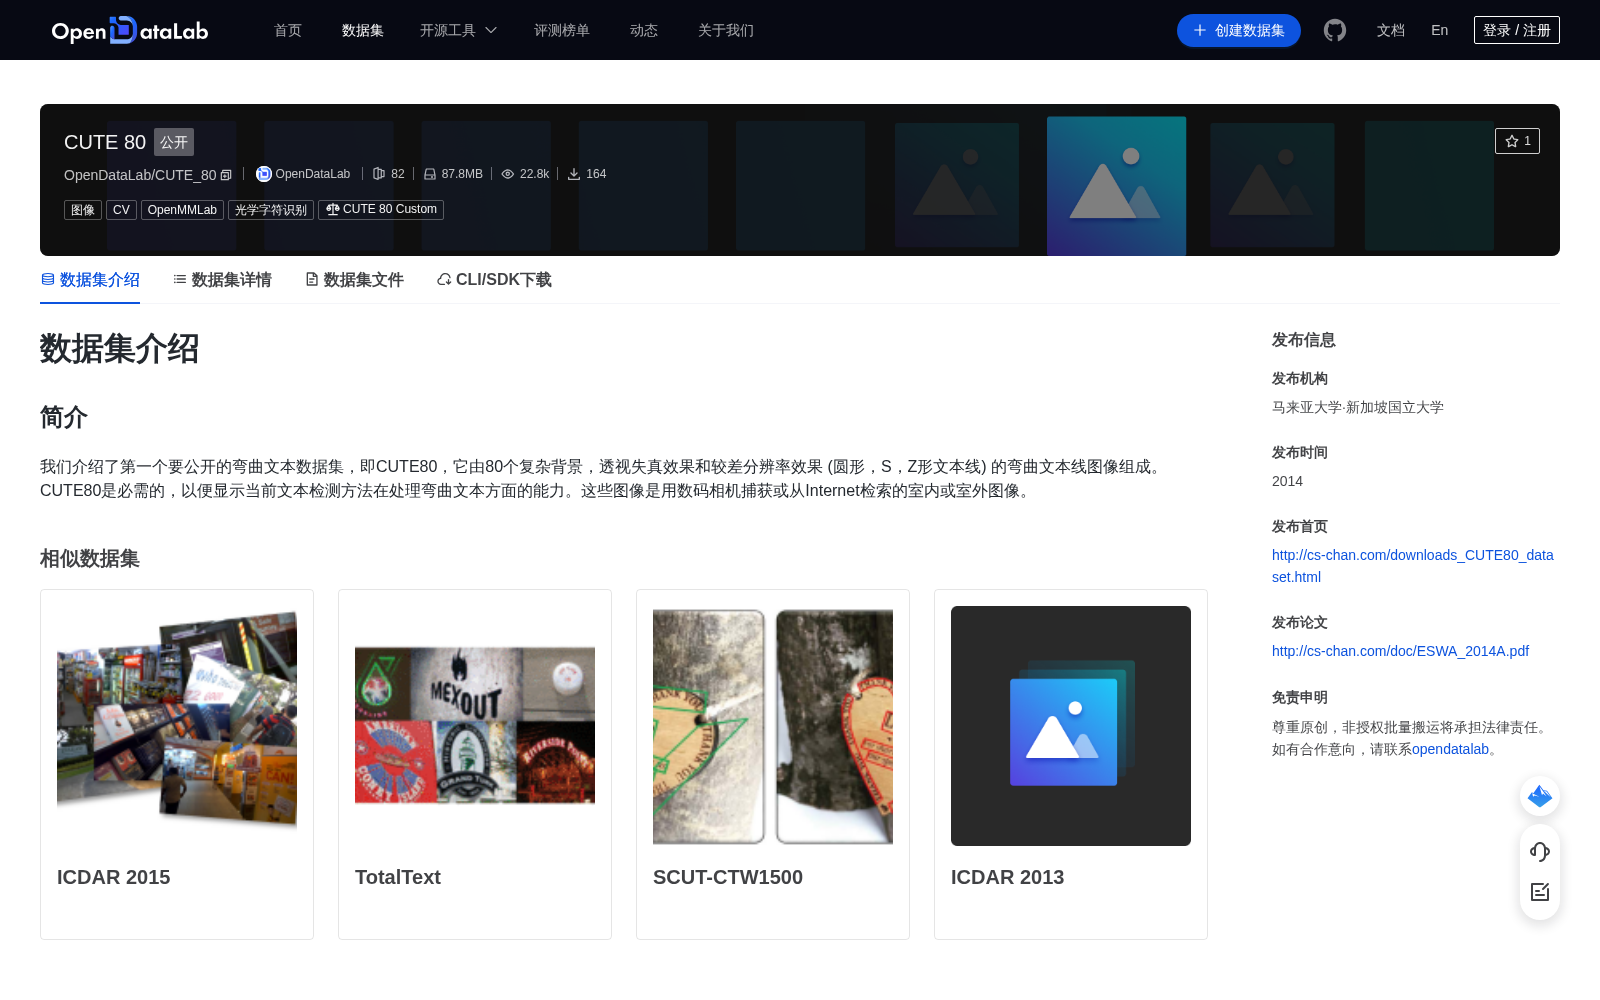Click the views eye icon 22.8k
The width and height of the screenshot is (1600, 1000).
click(x=508, y=174)
